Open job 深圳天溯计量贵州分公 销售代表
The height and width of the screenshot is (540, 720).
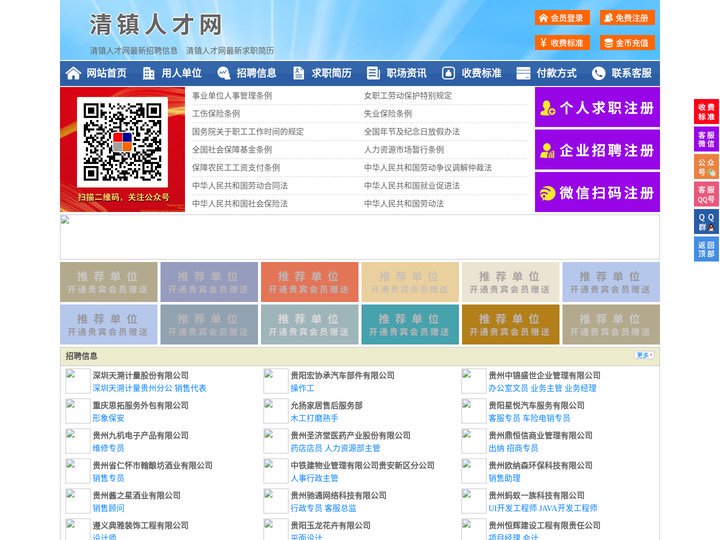tap(149, 388)
